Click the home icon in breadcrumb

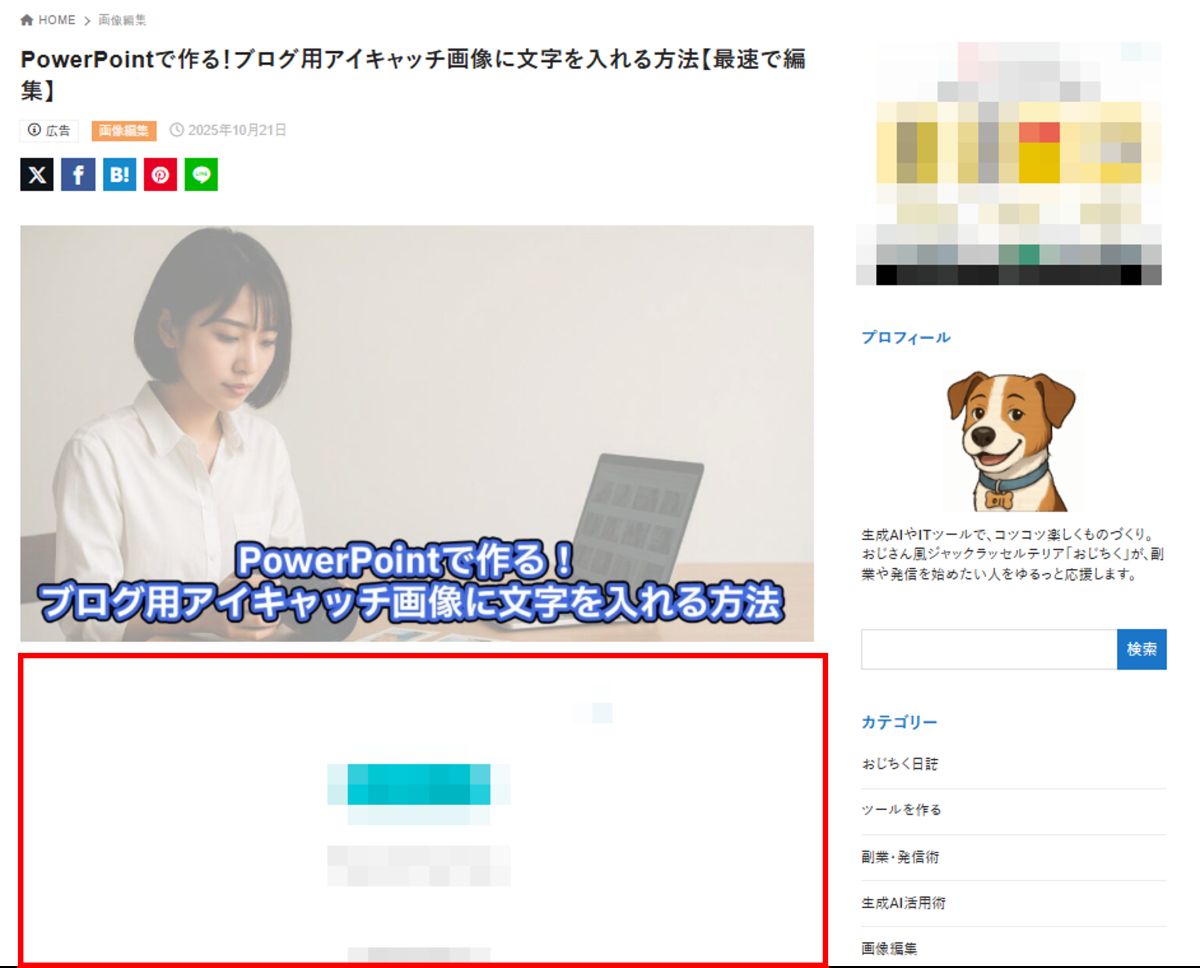27,20
